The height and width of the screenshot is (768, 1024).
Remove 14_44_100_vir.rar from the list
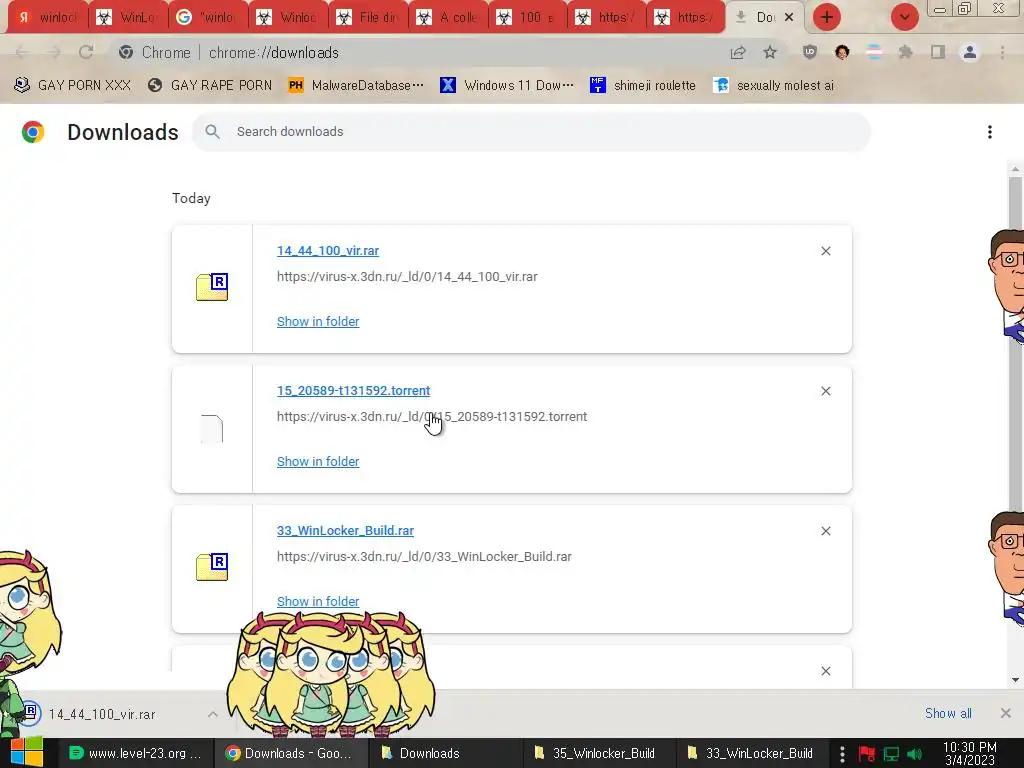[826, 251]
